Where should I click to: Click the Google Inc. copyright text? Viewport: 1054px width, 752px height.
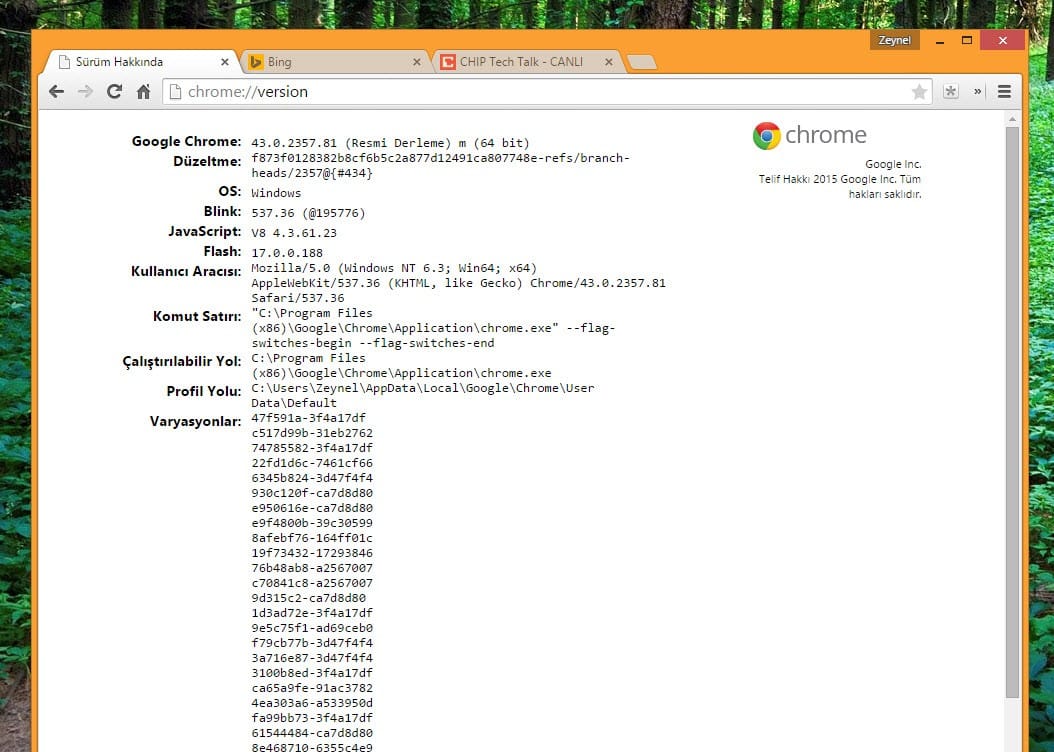click(840, 179)
